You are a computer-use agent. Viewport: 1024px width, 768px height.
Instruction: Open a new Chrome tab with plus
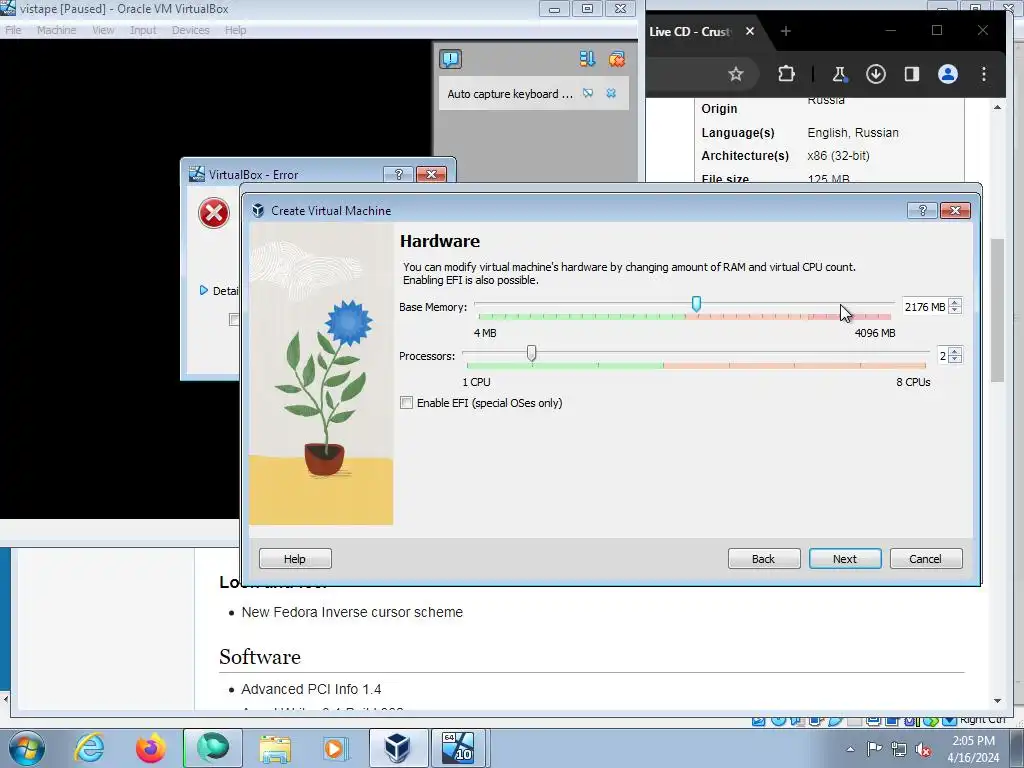pos(786,31)
